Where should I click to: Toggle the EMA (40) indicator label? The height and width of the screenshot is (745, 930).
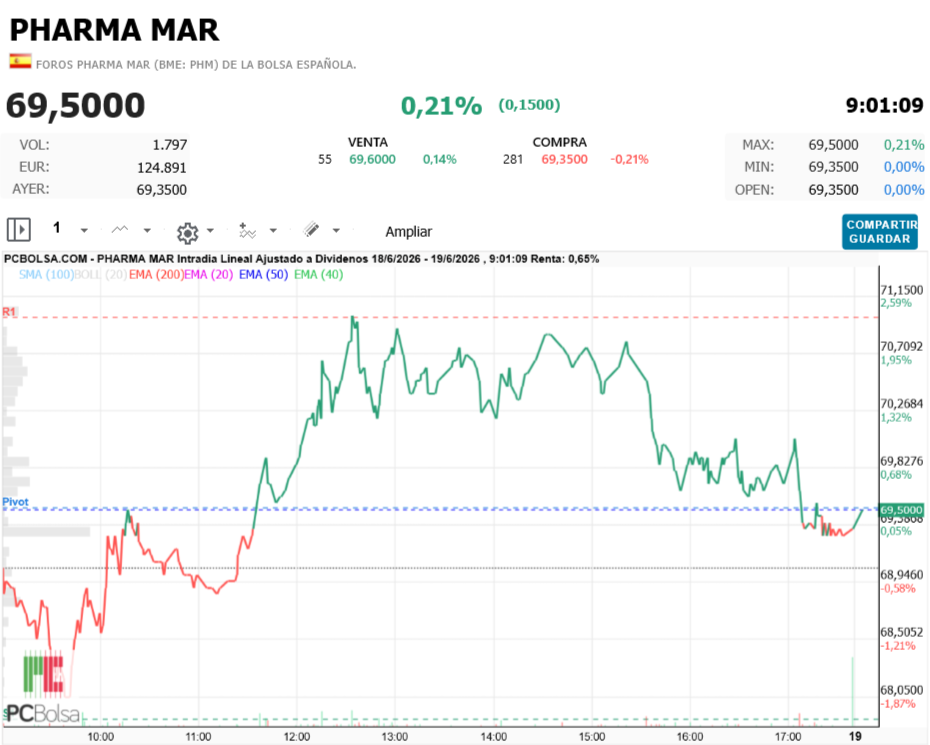click(x=319, y=275)
